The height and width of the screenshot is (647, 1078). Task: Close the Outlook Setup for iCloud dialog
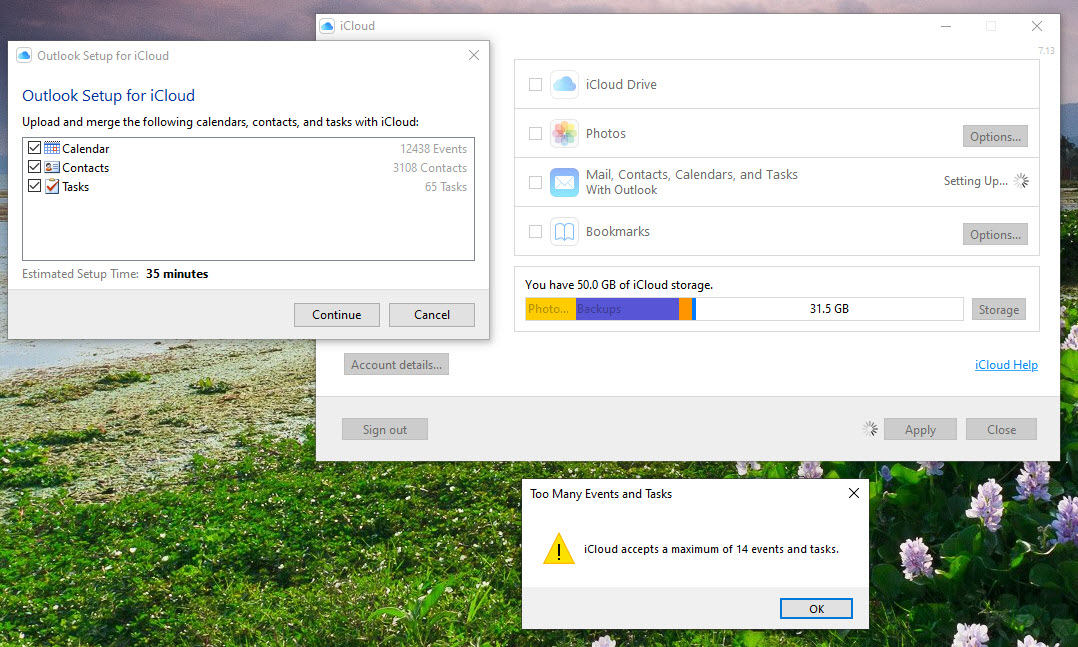coord(474,55)
